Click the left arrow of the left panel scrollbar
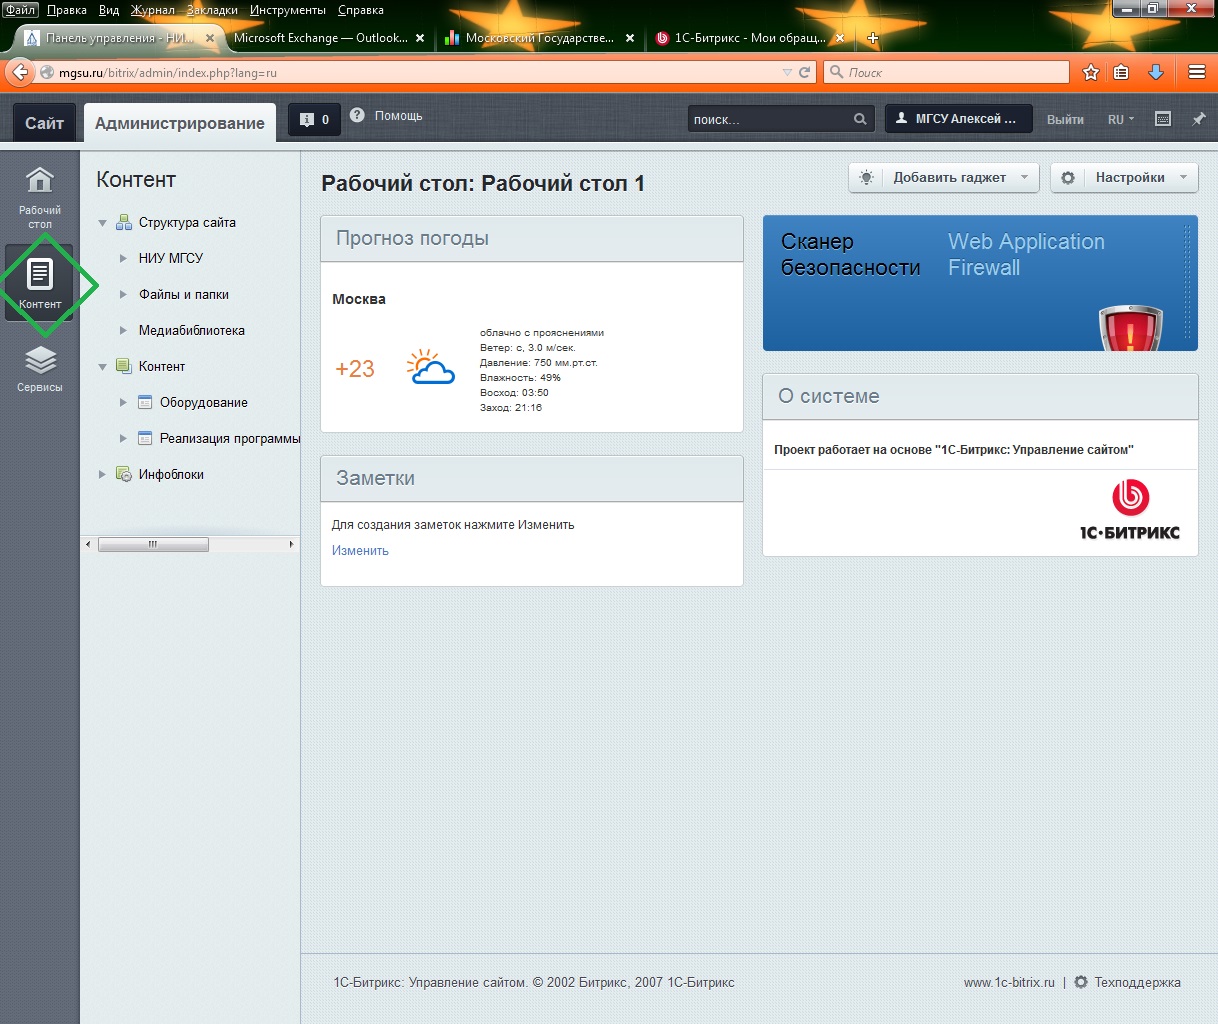This screenshot has height=1024, width=1218. coord(88,544)
